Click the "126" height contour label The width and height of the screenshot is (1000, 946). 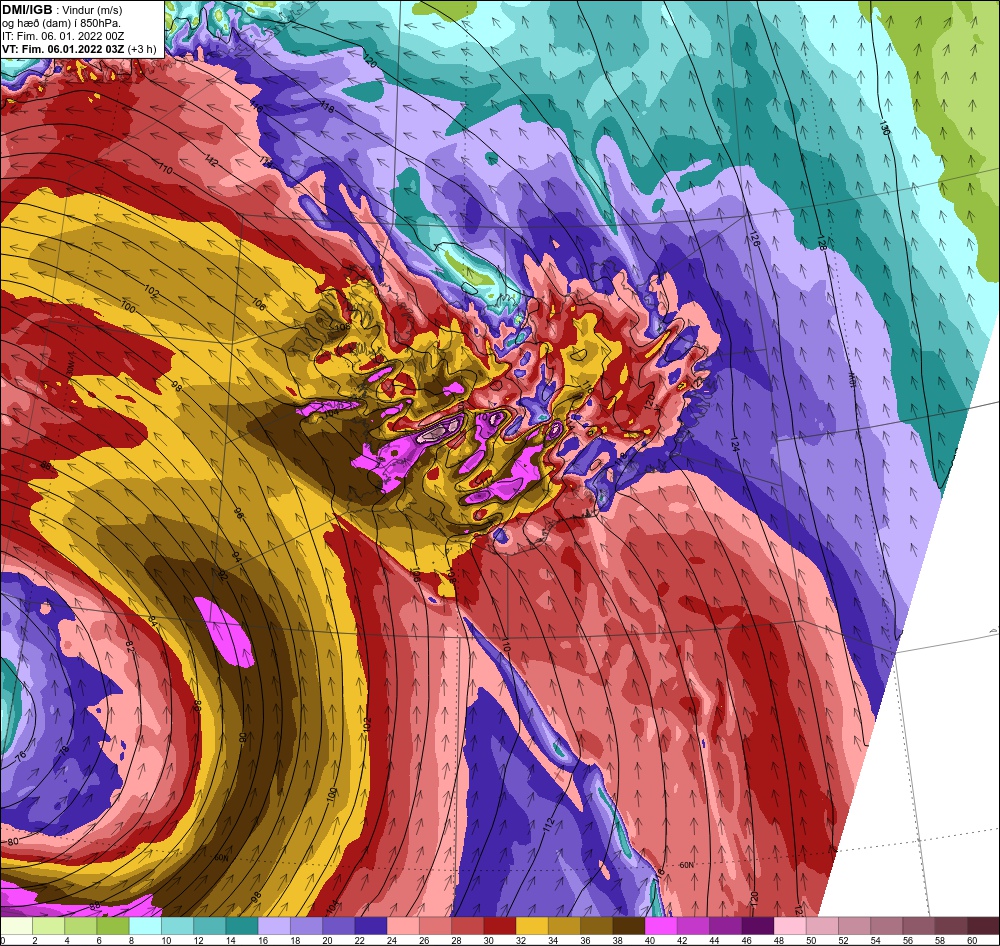click(x=755, y=239)
